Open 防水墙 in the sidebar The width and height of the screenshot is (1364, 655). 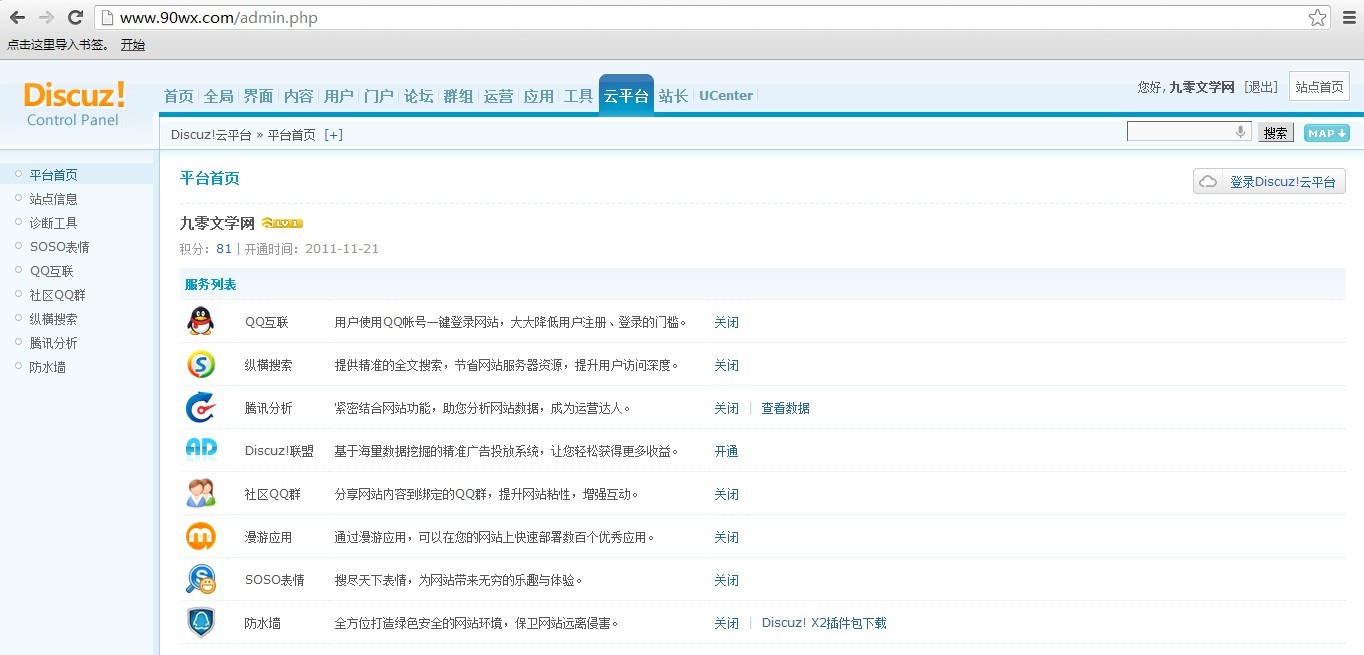click(x=47, y=367)
